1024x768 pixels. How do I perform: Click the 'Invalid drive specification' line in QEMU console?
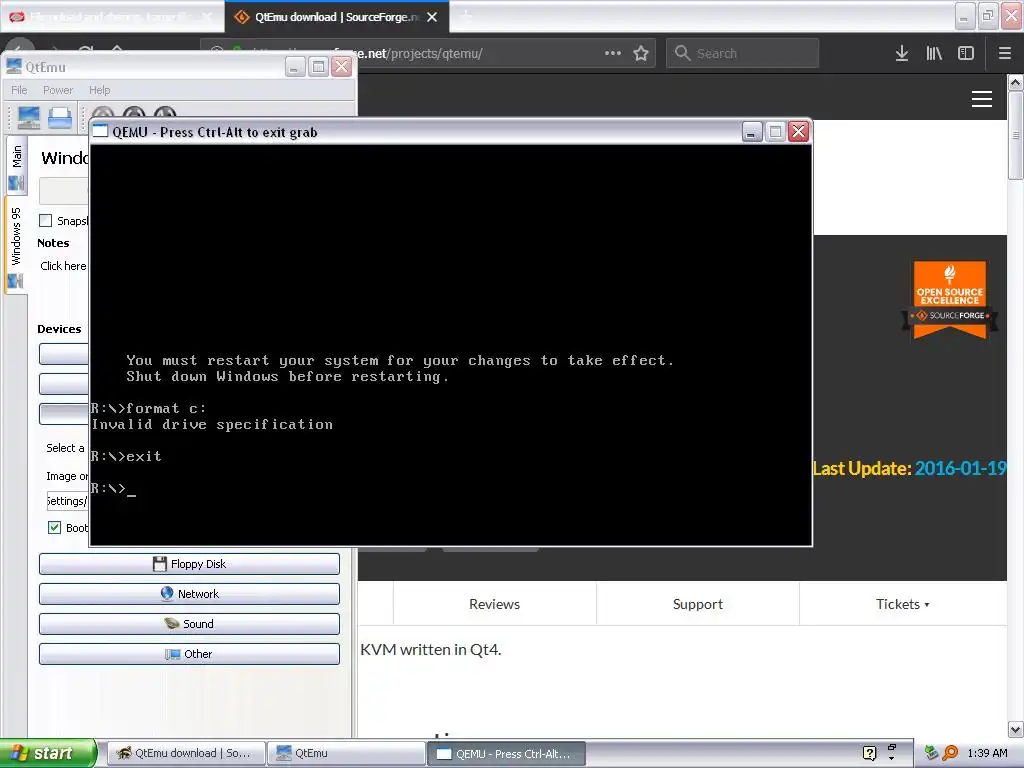click(212, 424)
